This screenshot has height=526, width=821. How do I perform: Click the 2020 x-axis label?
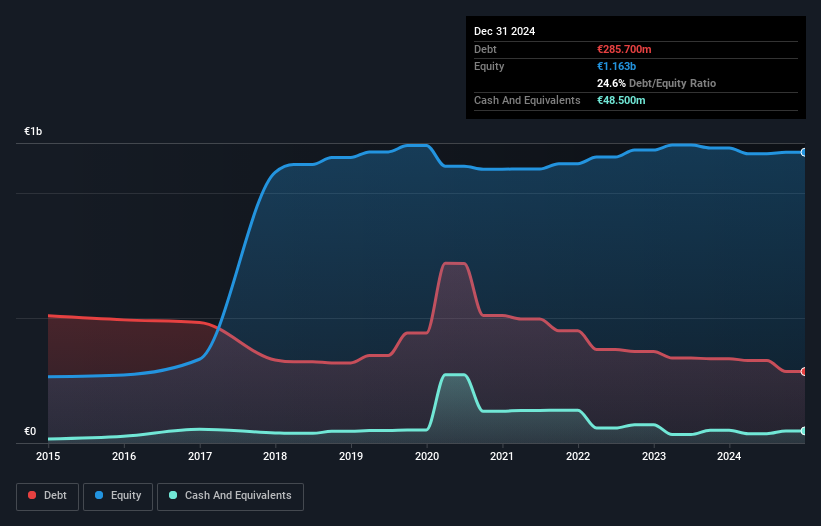[x=427, y=456]
